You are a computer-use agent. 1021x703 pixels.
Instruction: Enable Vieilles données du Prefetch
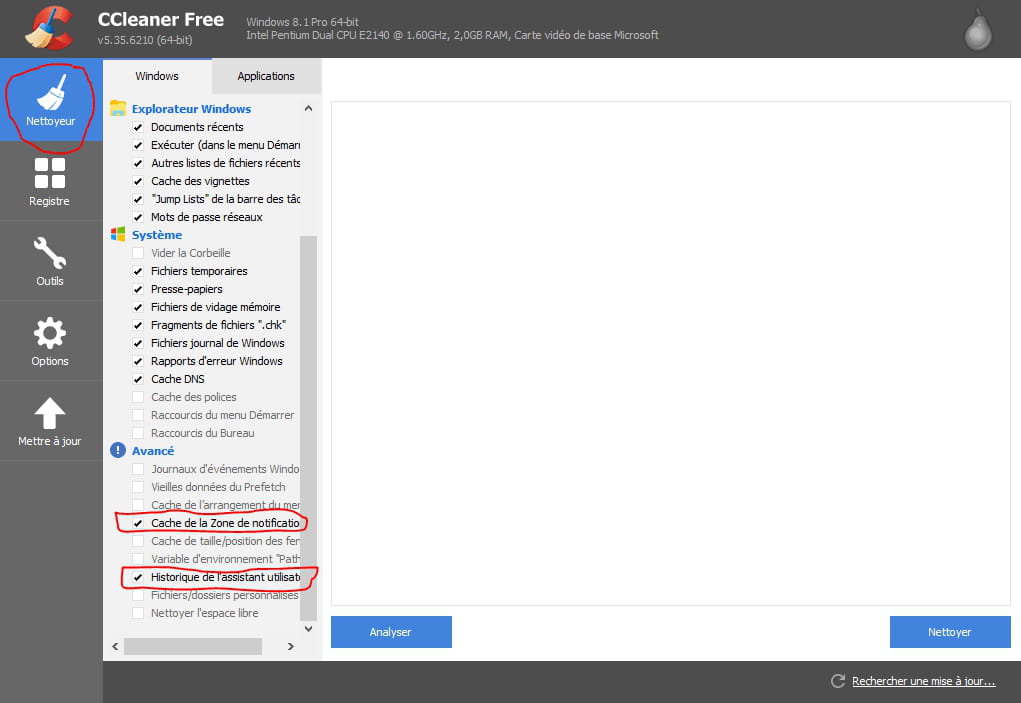[138, 488]
